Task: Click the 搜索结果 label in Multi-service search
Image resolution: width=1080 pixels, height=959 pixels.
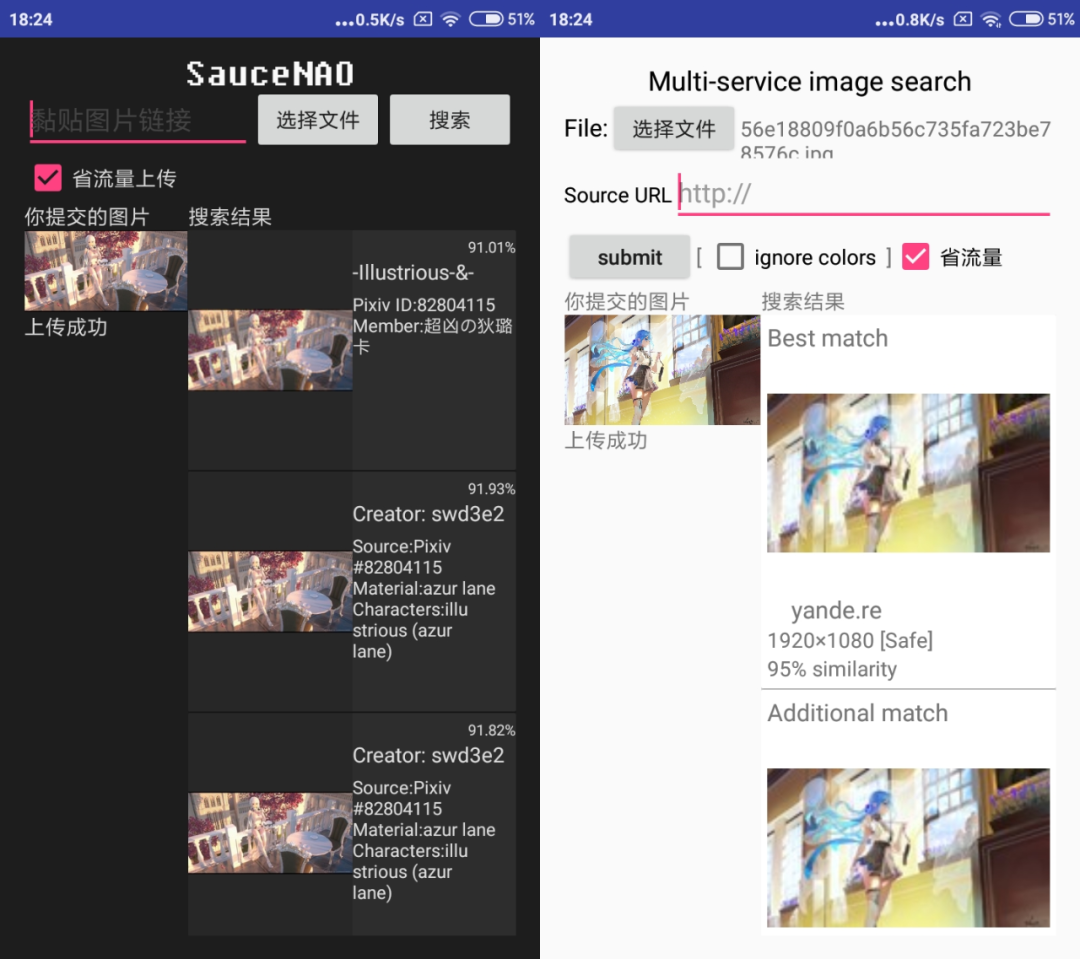Action: click(x=803, y=301)
